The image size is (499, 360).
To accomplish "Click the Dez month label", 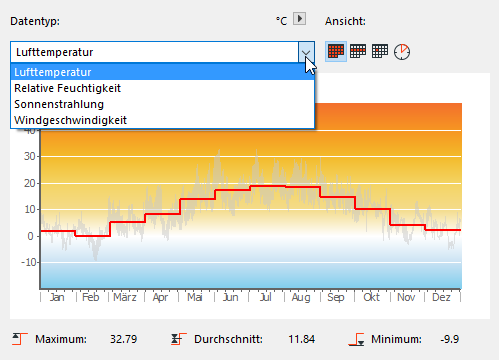I will point(441,297).
